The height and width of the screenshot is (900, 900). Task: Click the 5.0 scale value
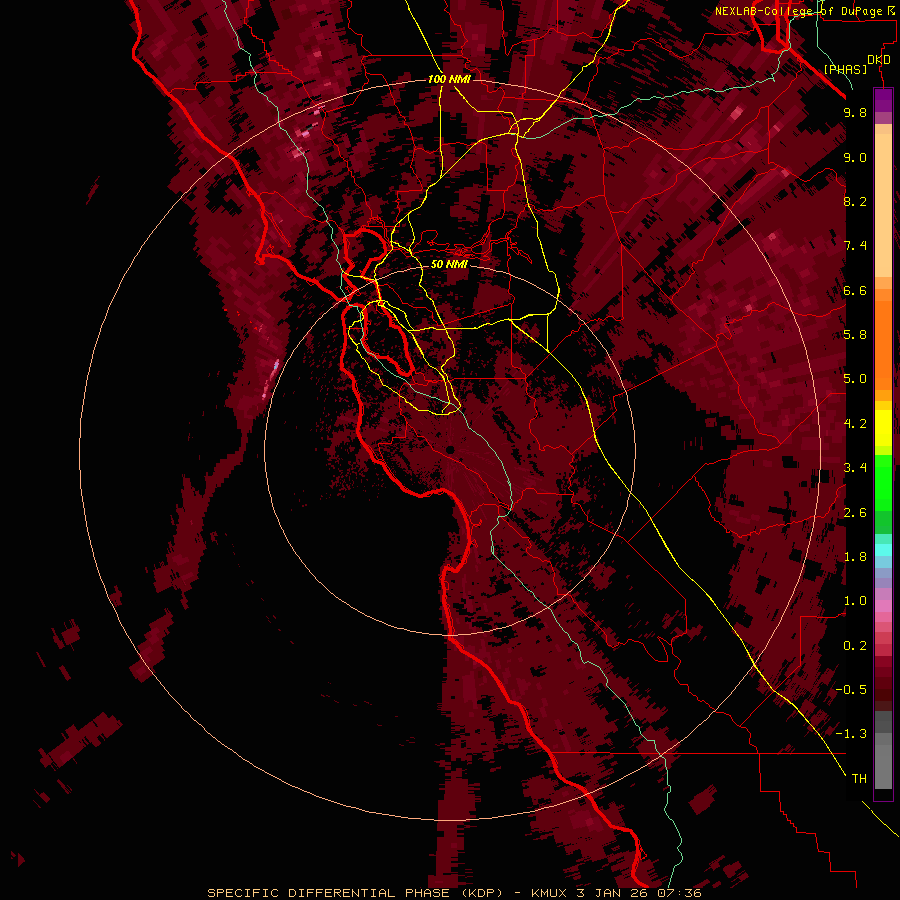855,379
